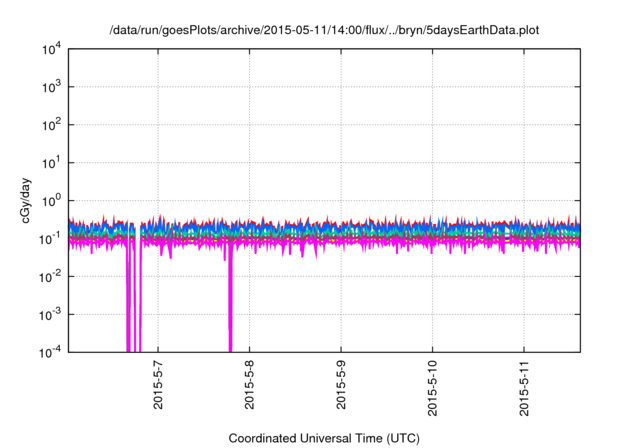Click the 2015-5-7 date tick label
Image resolution: width=640 pixels, height=448 pixels.
158,385
